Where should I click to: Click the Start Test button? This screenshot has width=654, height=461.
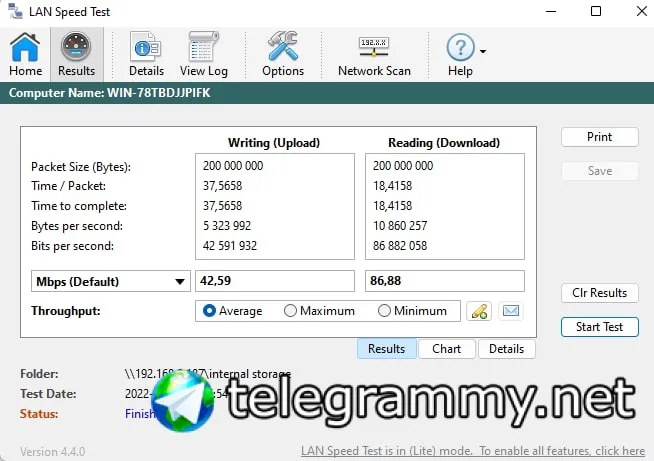click(599, 327)
